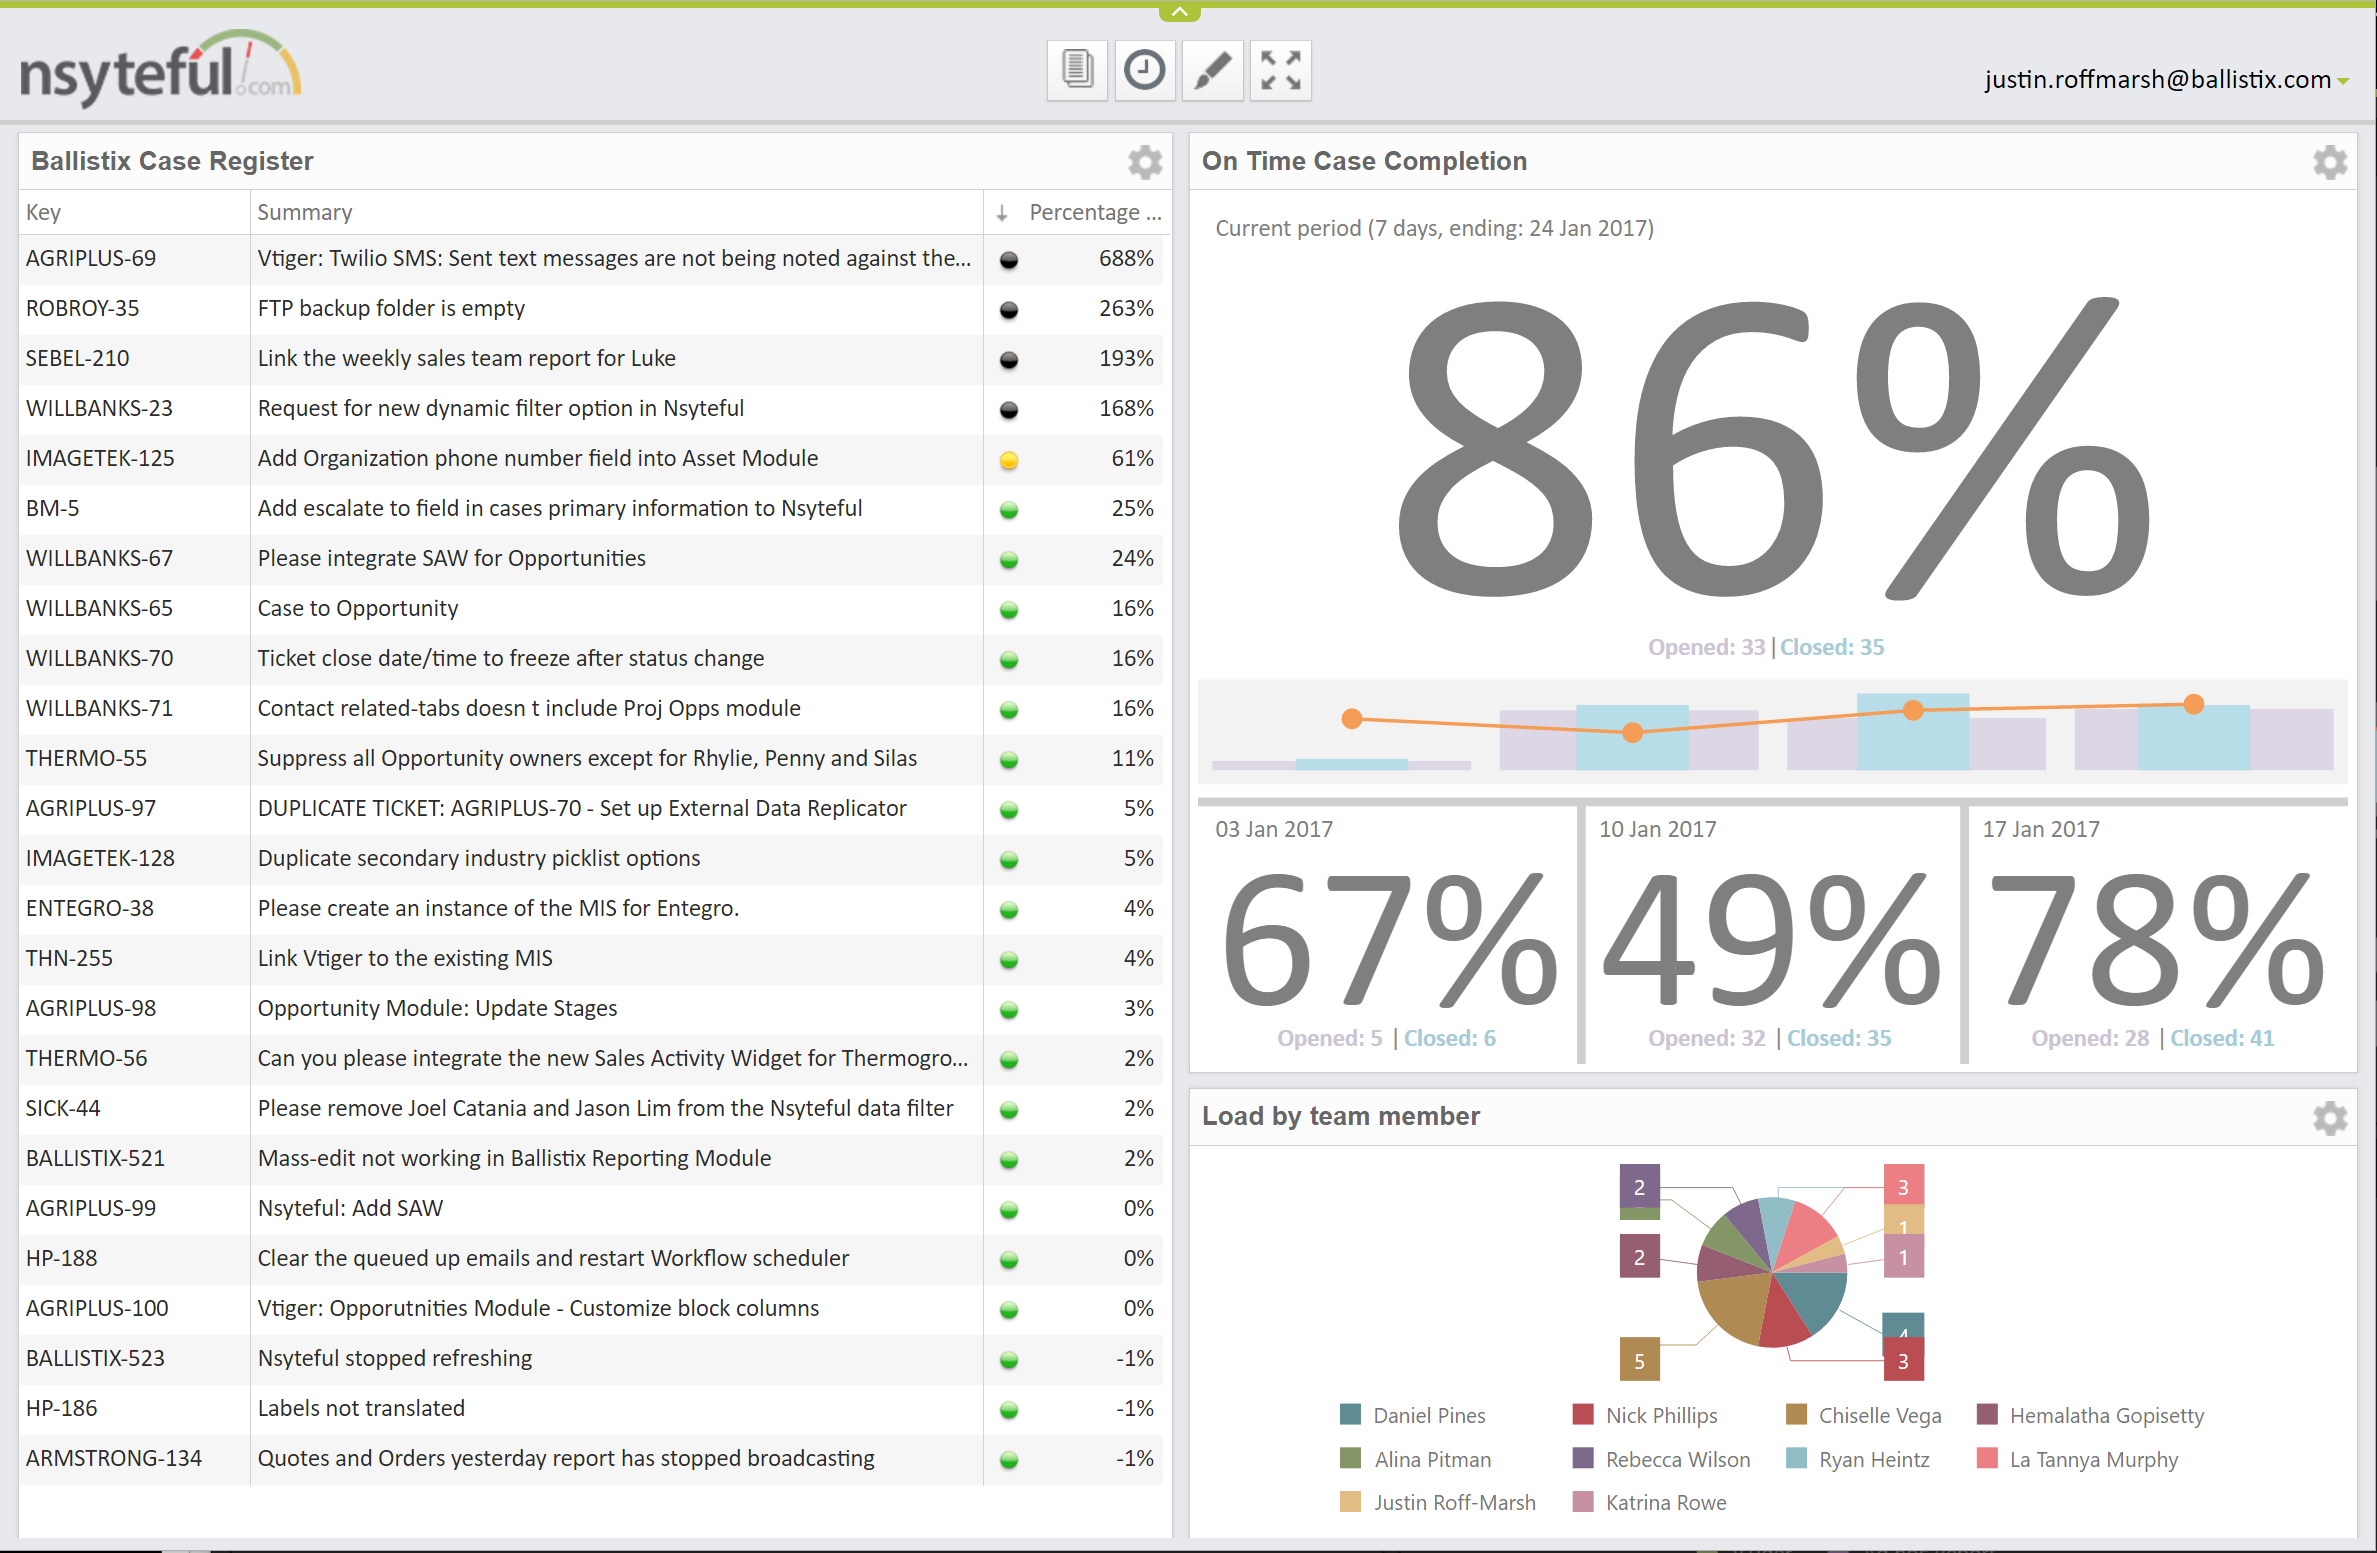Click the bottom red pie label showing 3
The width and height of the screenshot is (2377, 1553).
coord(1904,1361)
